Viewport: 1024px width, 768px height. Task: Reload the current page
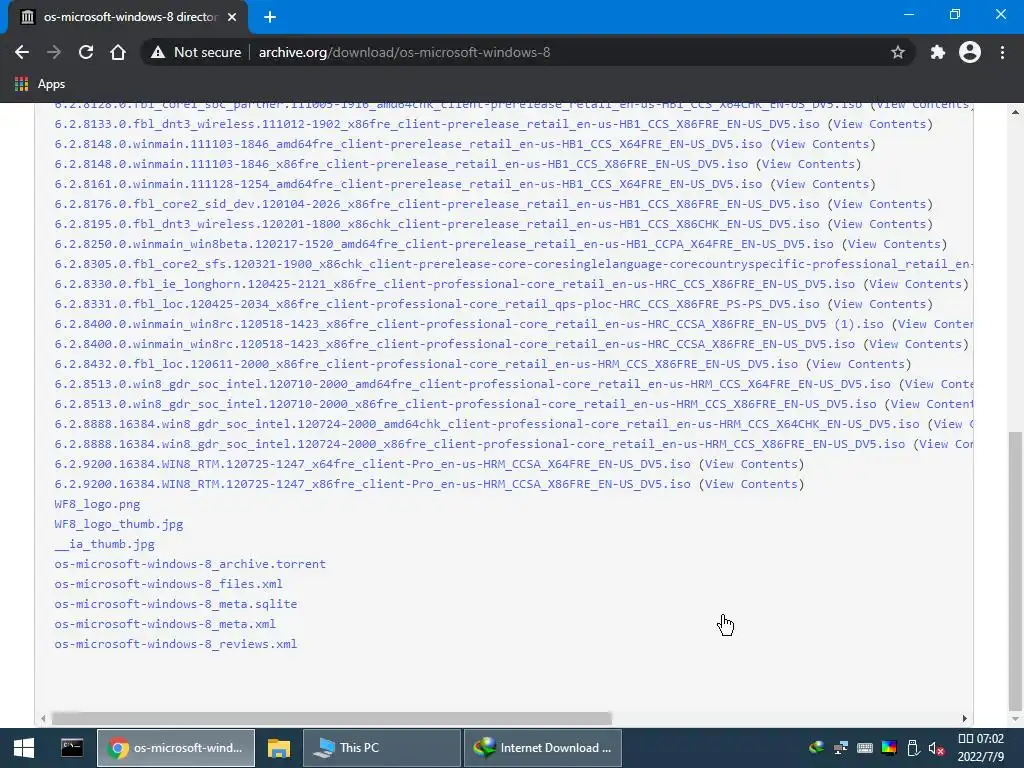[86, 52]
